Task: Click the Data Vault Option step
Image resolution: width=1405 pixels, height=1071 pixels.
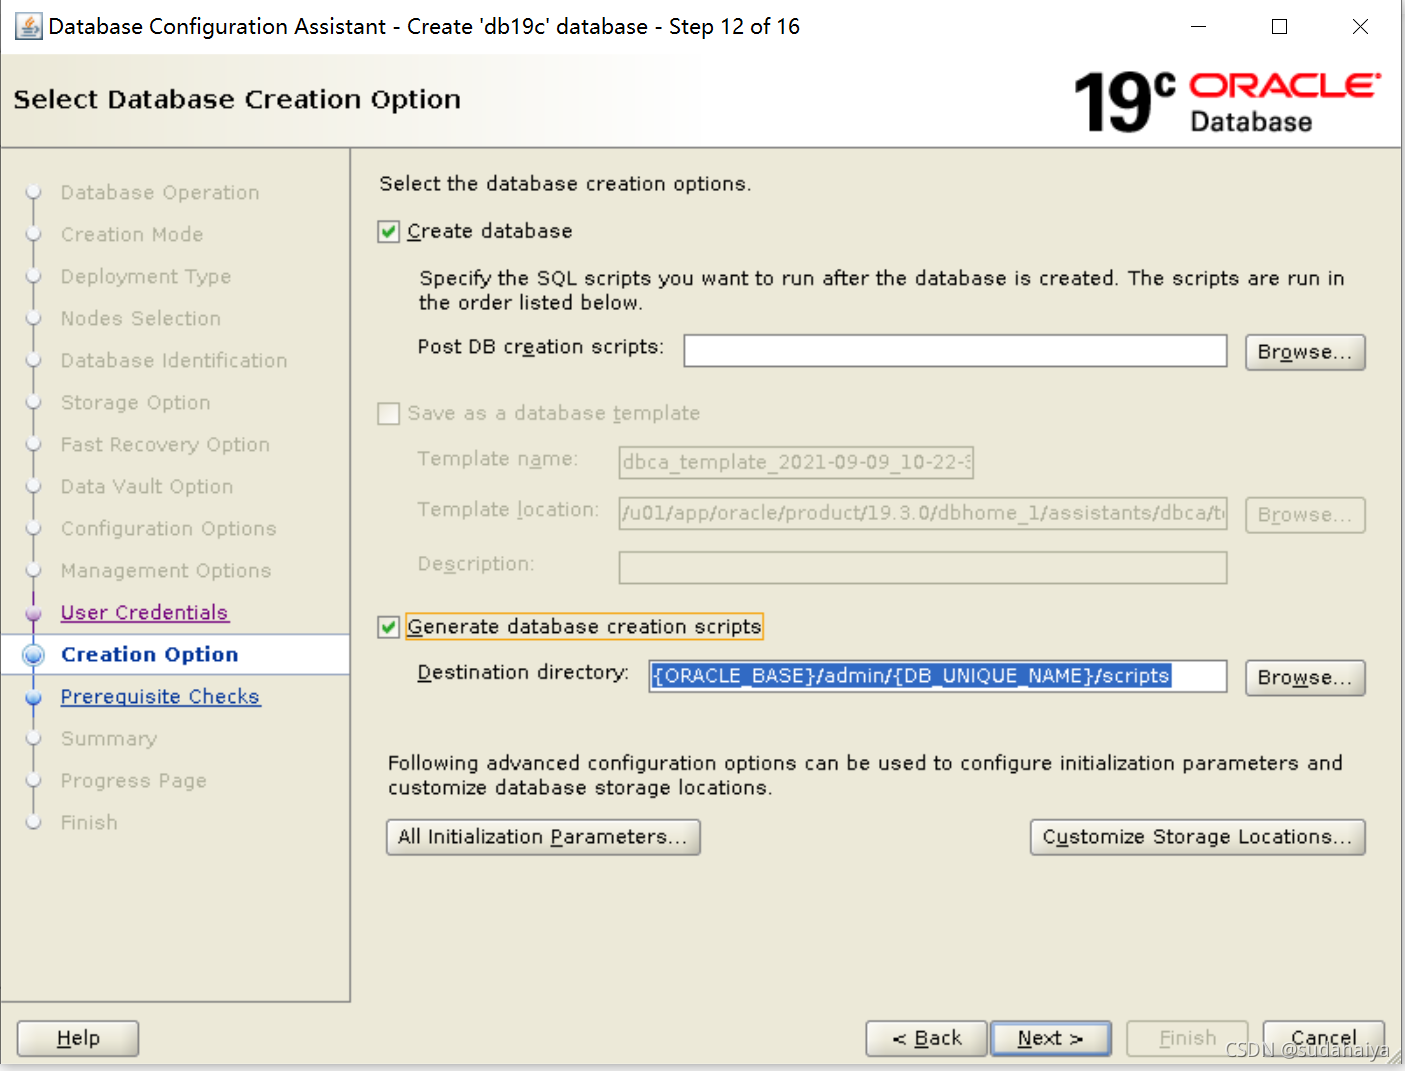Action: (147, 486)
